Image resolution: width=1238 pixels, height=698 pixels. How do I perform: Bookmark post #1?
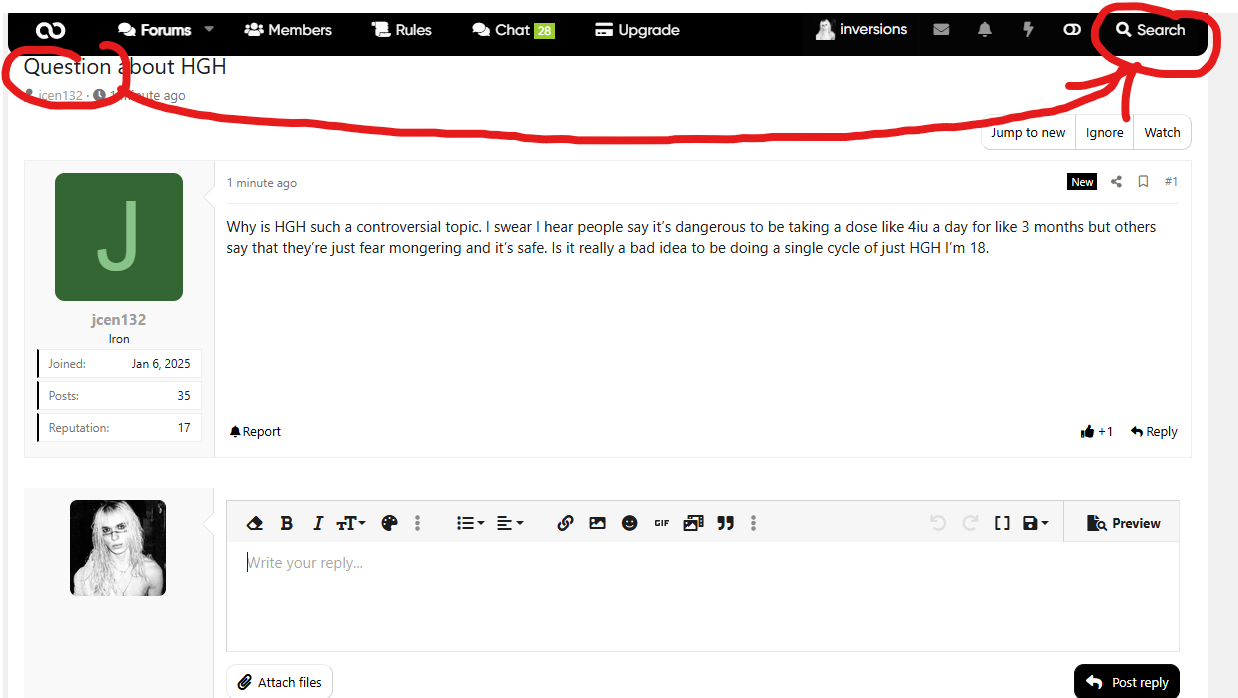[1143, 182]
